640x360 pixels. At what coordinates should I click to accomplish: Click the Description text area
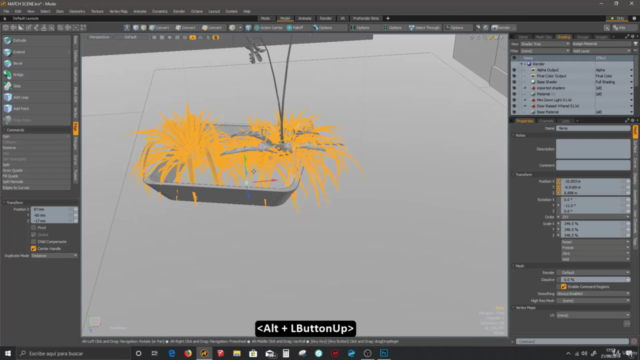pos(593,149)
